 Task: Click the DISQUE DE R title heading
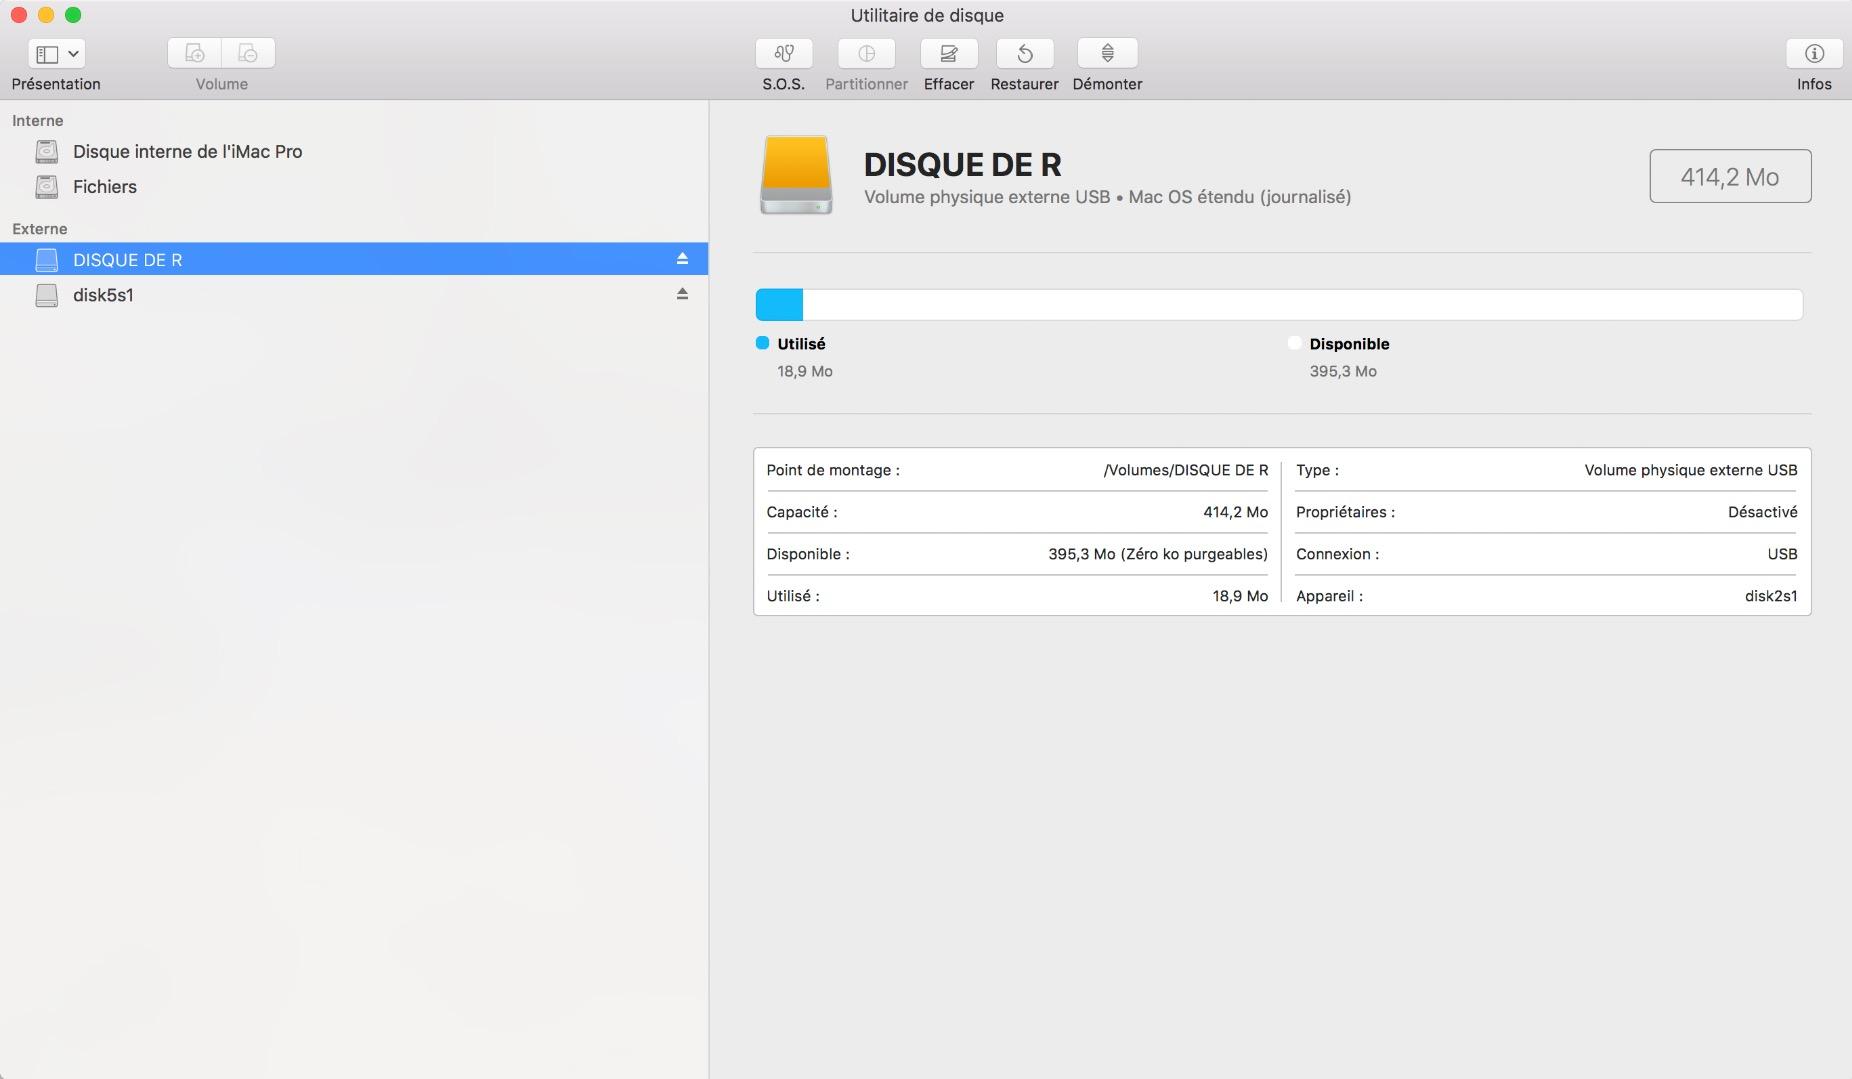point(963,164)
